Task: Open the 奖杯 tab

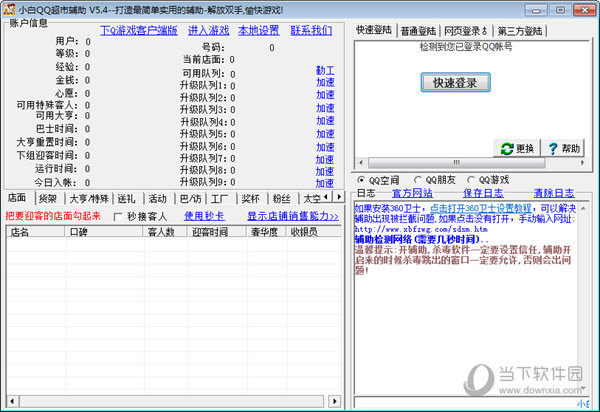Action: click(251, 199)
